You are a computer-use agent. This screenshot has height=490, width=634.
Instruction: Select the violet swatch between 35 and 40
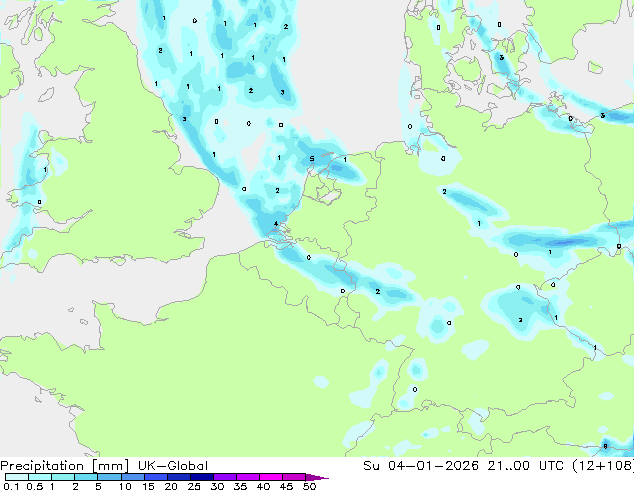248,477
